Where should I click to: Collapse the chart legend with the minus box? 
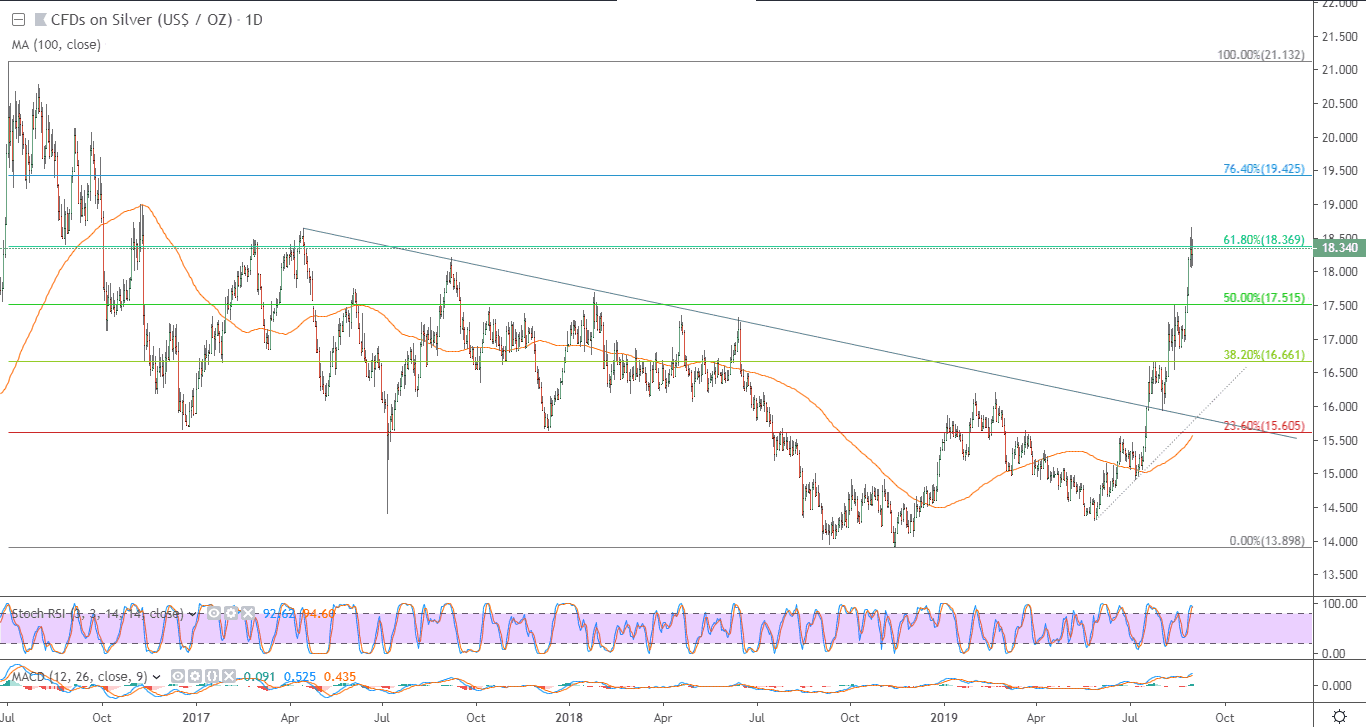click(x=17, y=20)
